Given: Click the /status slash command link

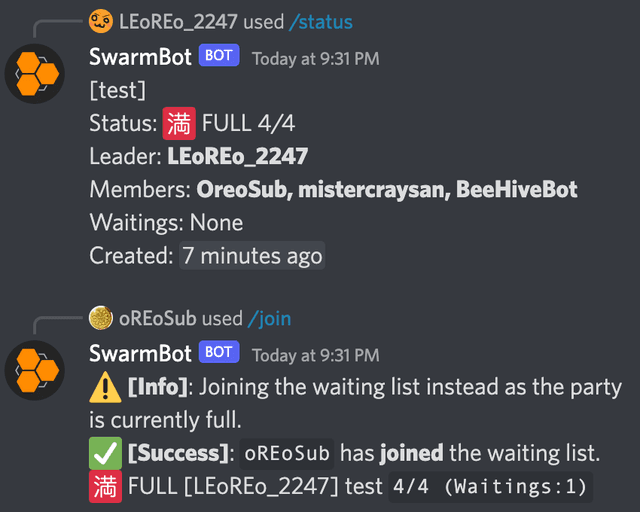Looking at the screenshot, I should (321, 21).
